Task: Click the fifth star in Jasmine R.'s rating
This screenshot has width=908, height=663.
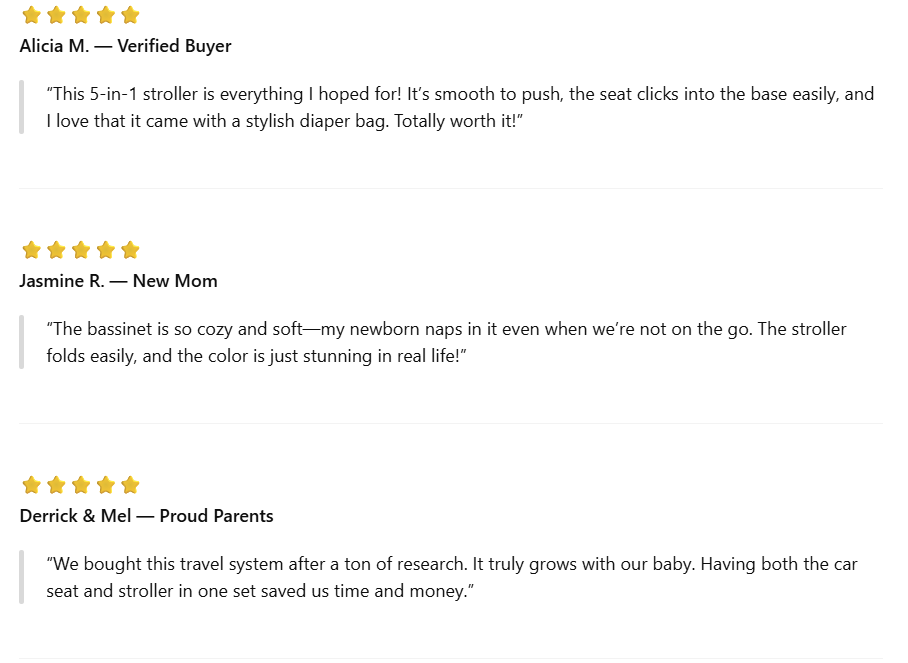Action: click(x=130, y=250)
